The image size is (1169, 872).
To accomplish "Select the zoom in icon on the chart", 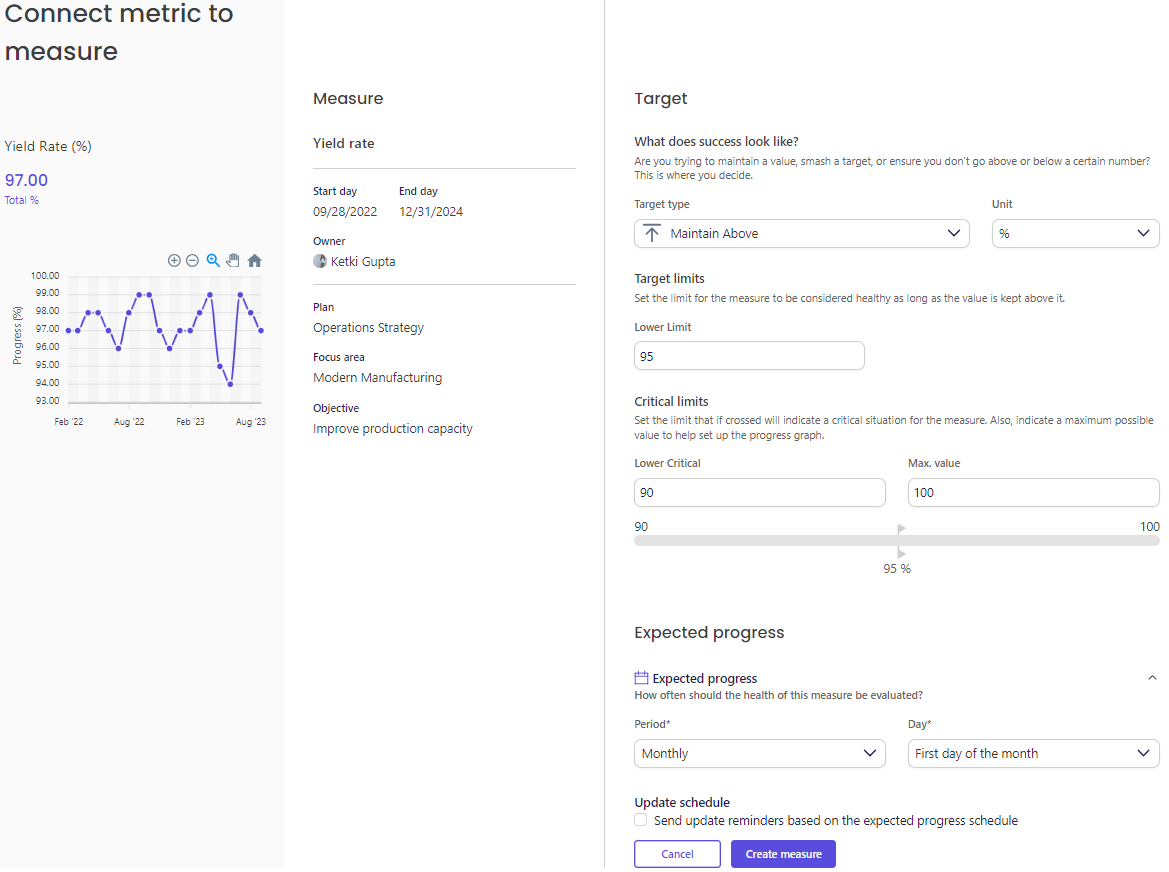I will pyautogui.click(x=174, y=260).
